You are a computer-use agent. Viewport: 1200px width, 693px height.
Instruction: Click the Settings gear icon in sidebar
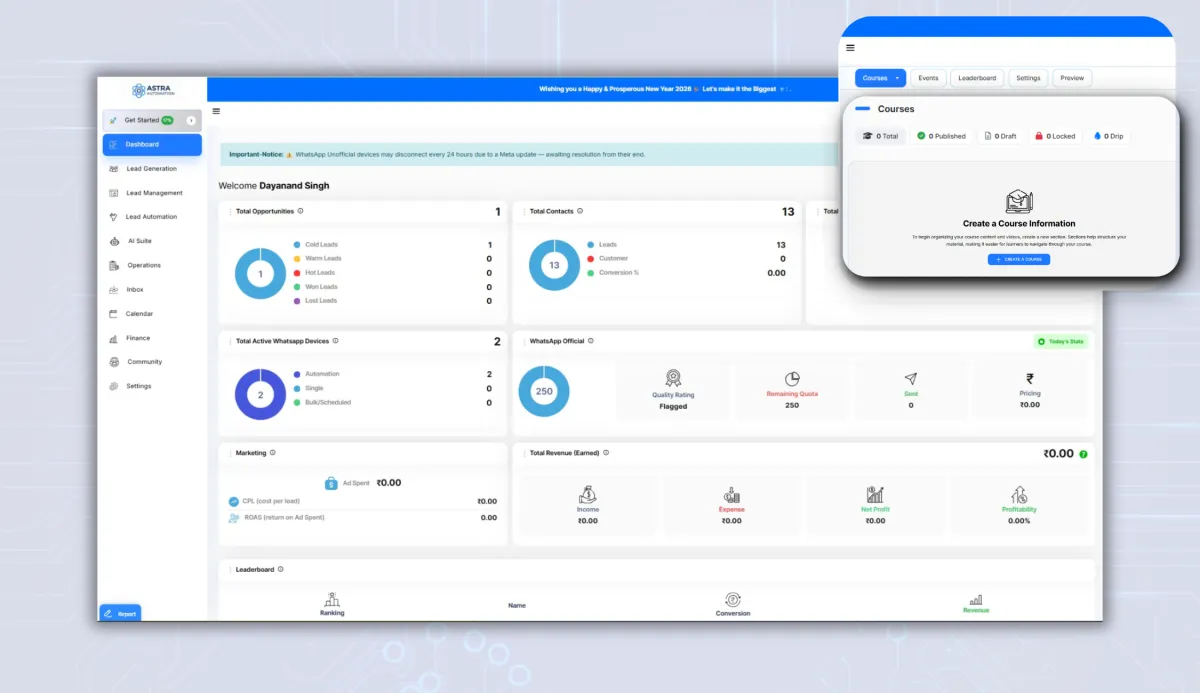pos(115,386)
